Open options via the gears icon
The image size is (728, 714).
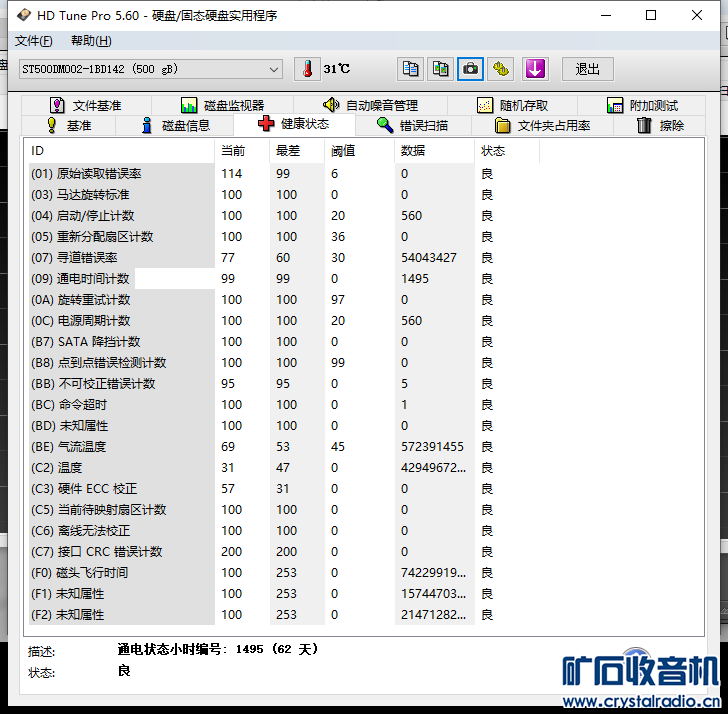[500, 69]
